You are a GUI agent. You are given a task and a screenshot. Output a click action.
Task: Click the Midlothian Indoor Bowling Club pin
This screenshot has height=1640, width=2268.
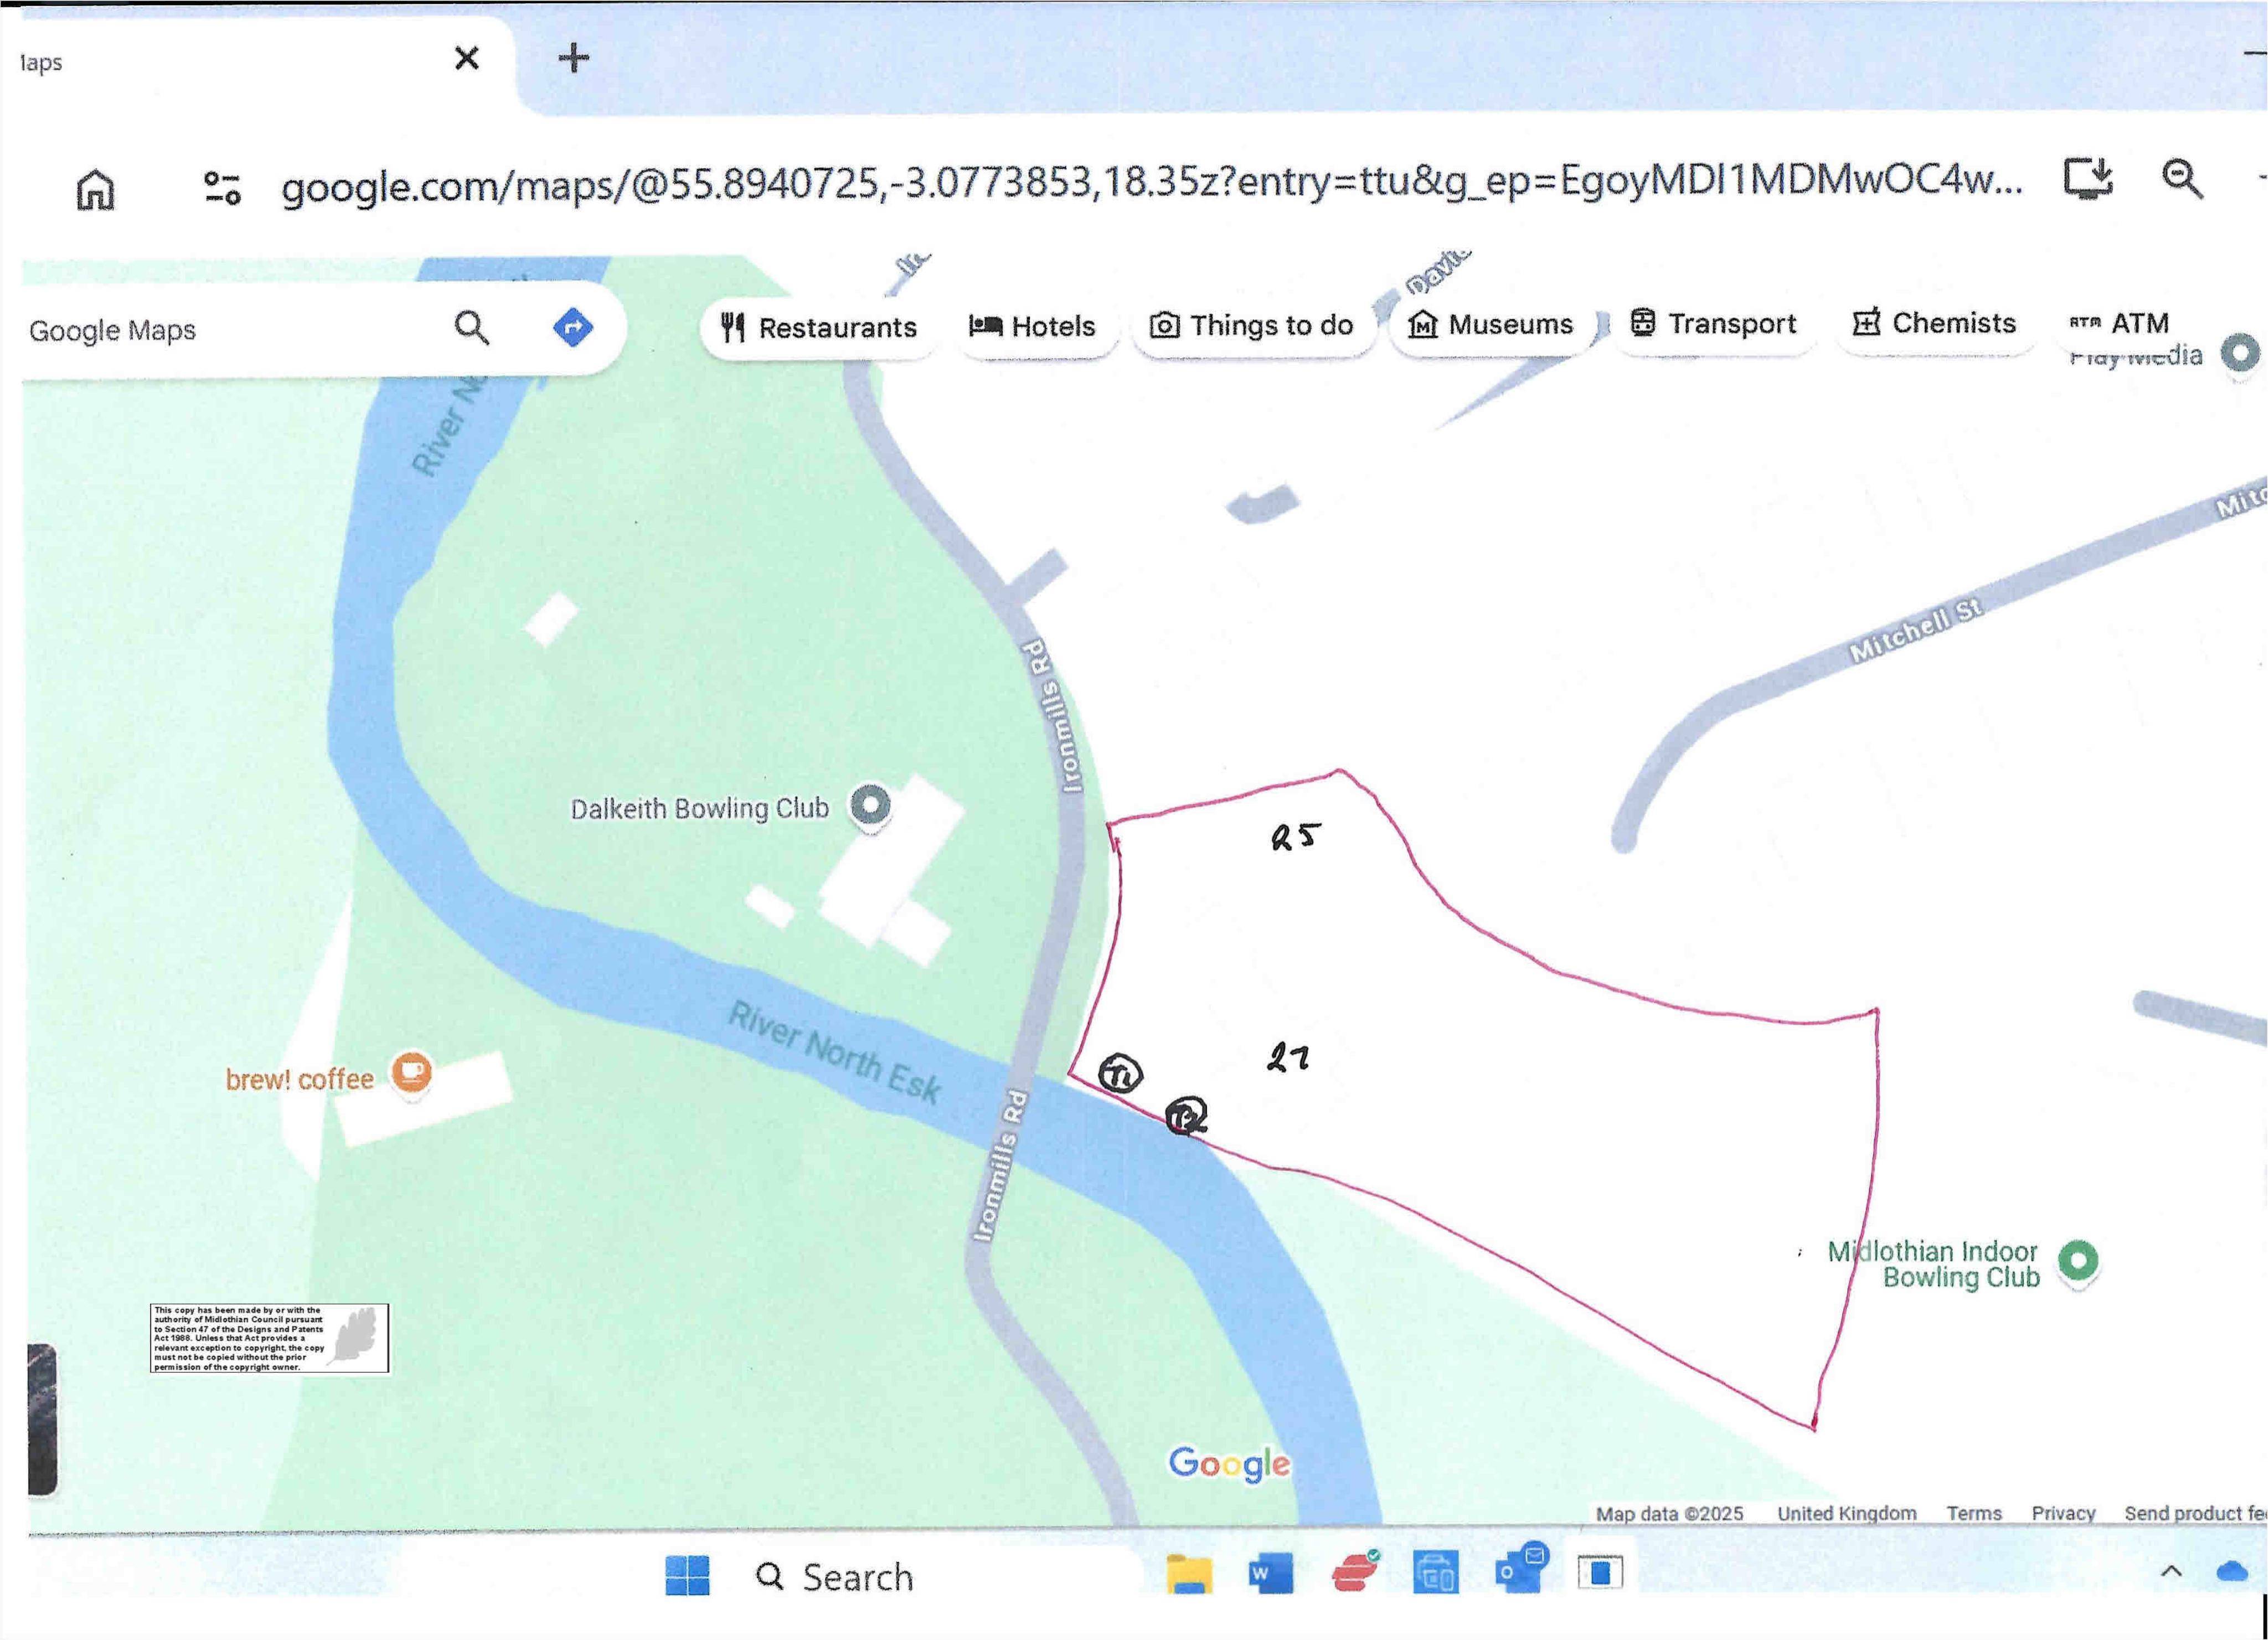point(2079,1262)
